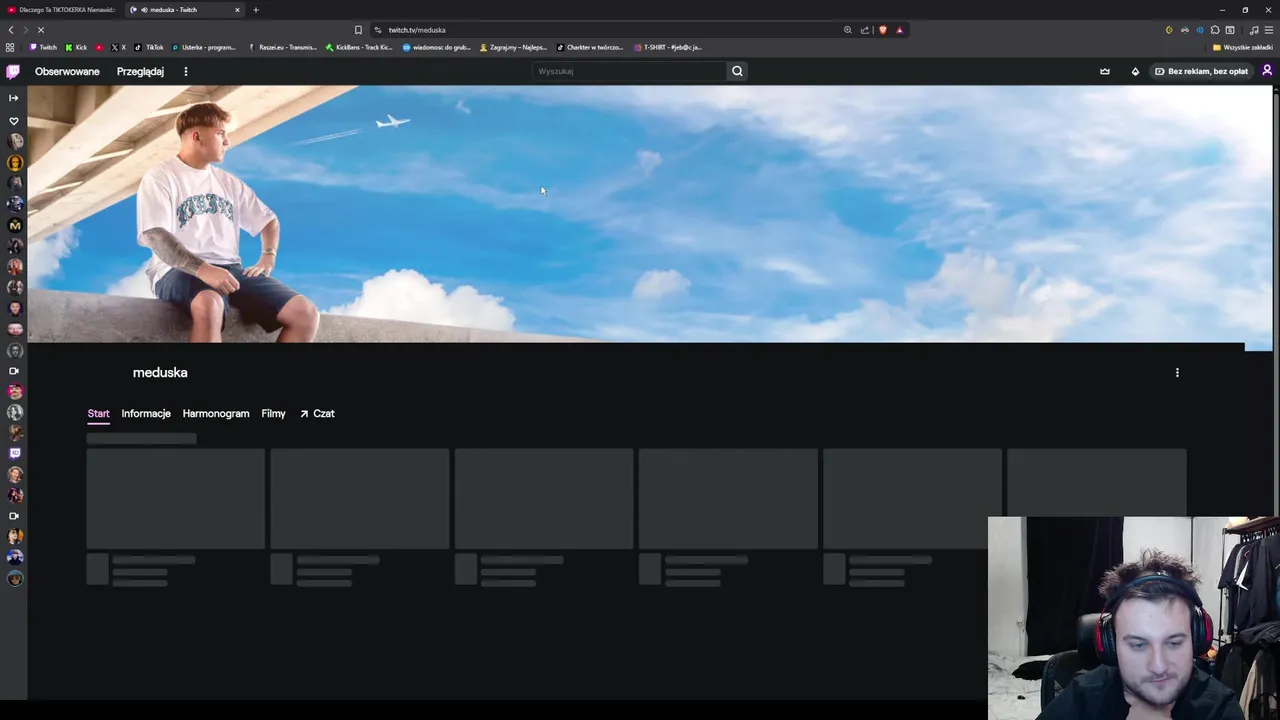Select the Start channel tab
Viewport: 1280px width, 720px height.
98,413
